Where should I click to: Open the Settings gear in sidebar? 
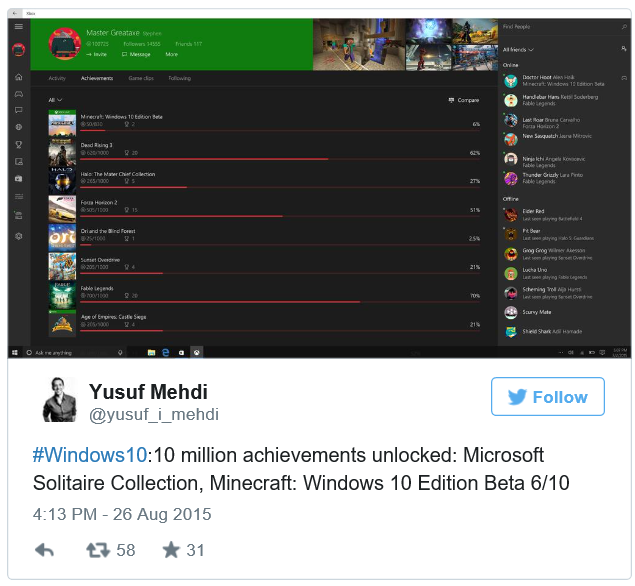point(19,236)
